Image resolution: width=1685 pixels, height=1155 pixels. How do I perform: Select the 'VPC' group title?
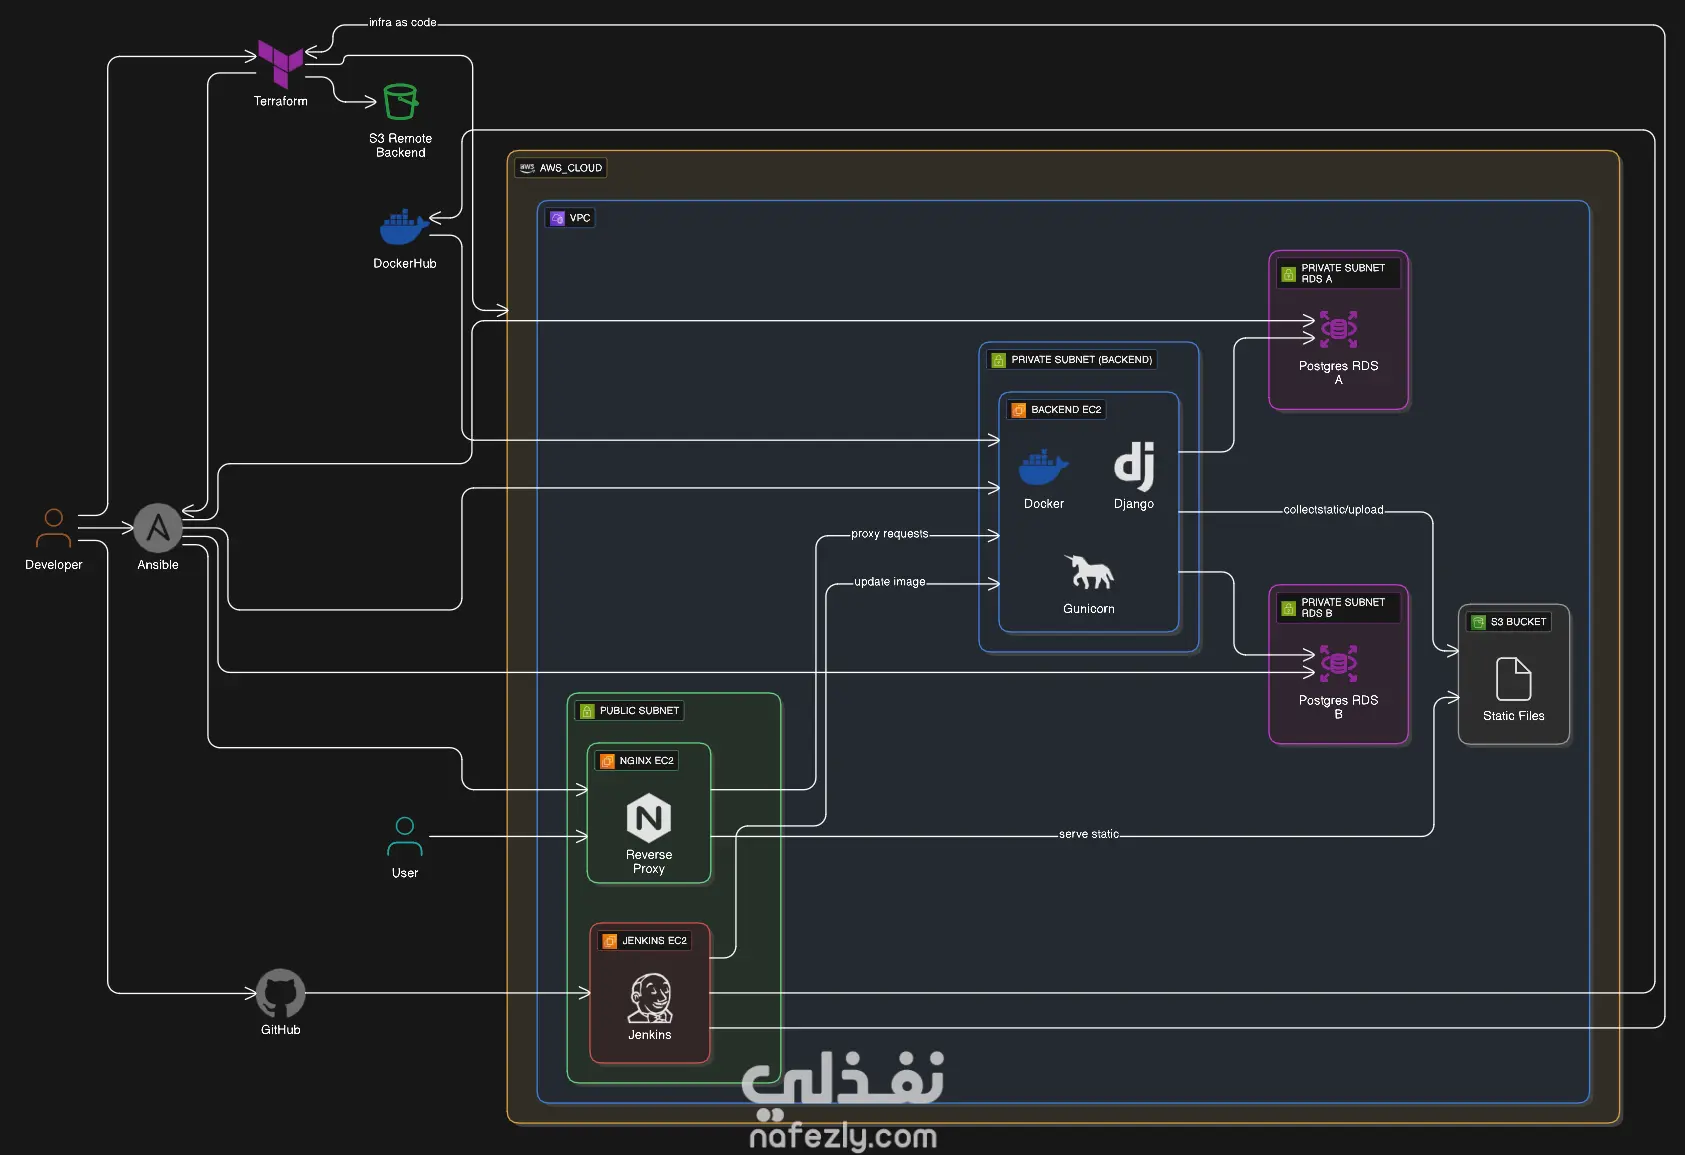pos(580,218)
